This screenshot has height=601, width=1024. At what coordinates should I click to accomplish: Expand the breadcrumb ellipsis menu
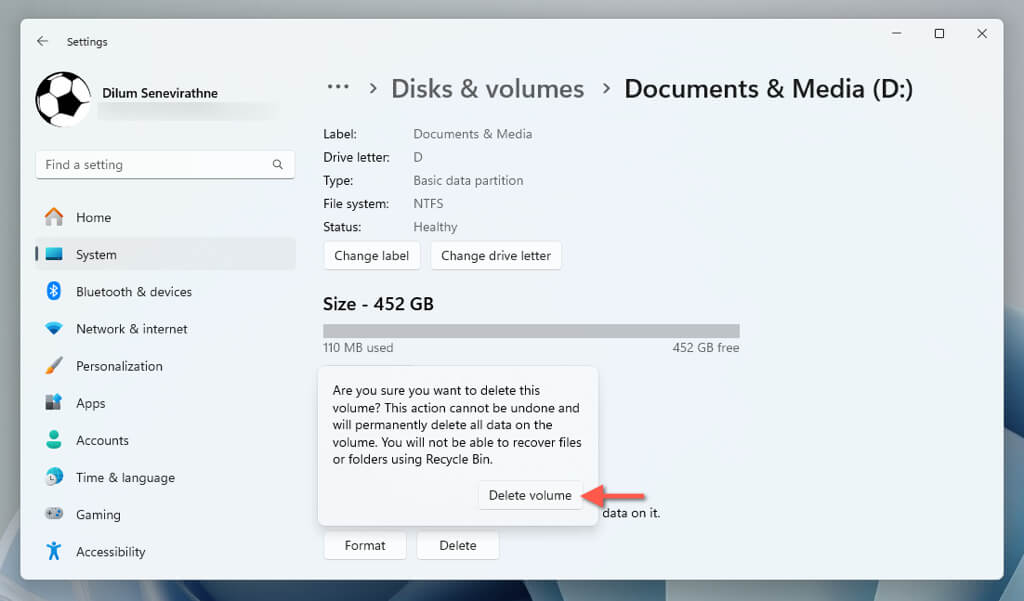[338, 88]
